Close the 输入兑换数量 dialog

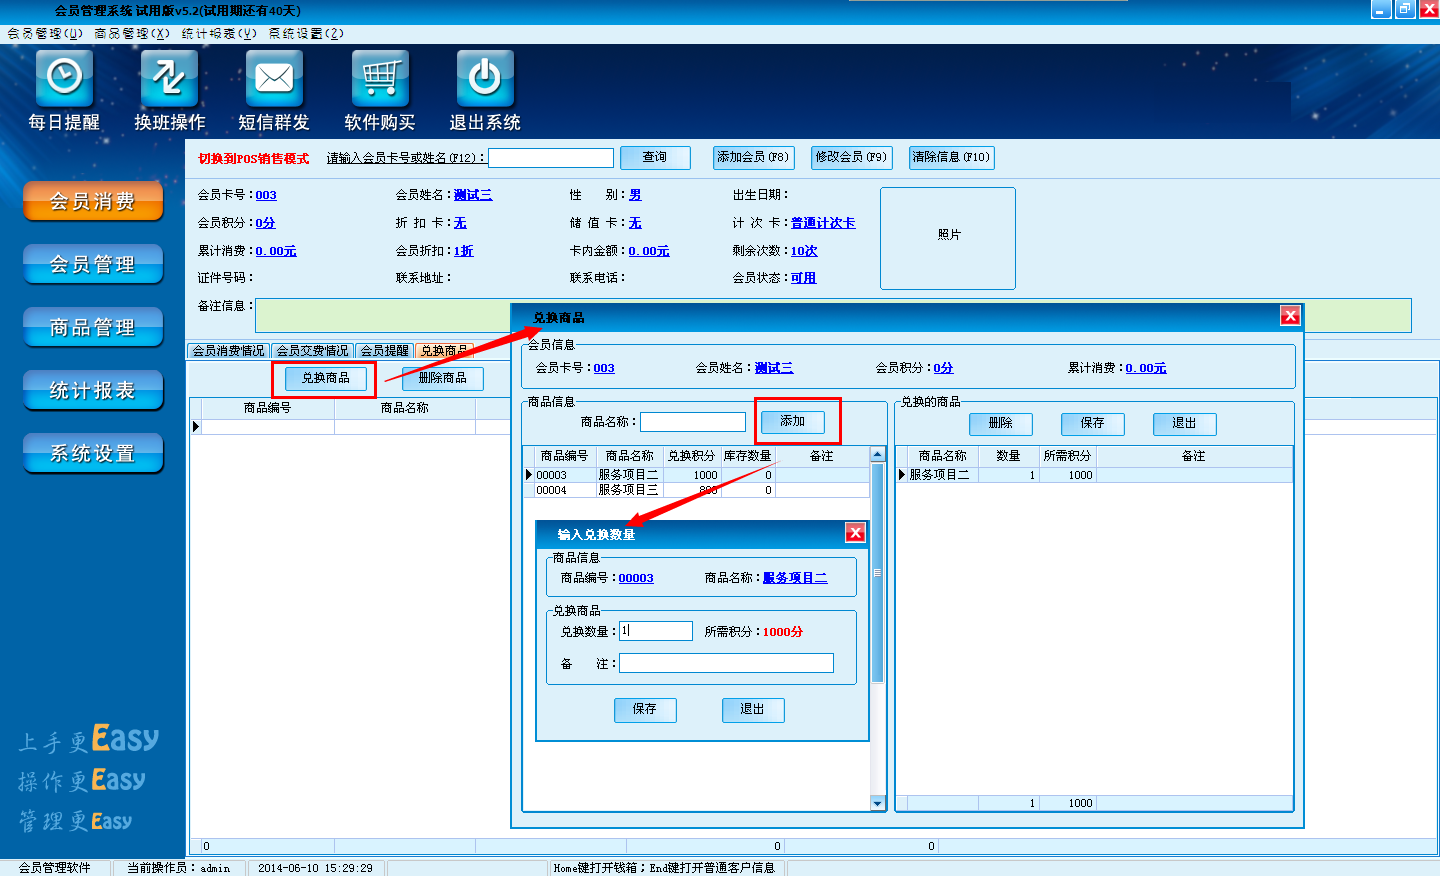pyautogui.click(x=855, y=533)
